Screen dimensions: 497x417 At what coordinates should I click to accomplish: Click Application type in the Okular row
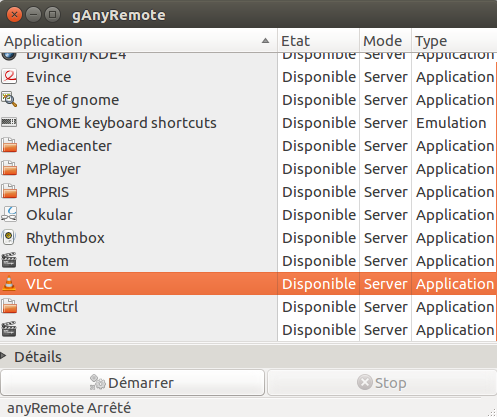[455, 215]
